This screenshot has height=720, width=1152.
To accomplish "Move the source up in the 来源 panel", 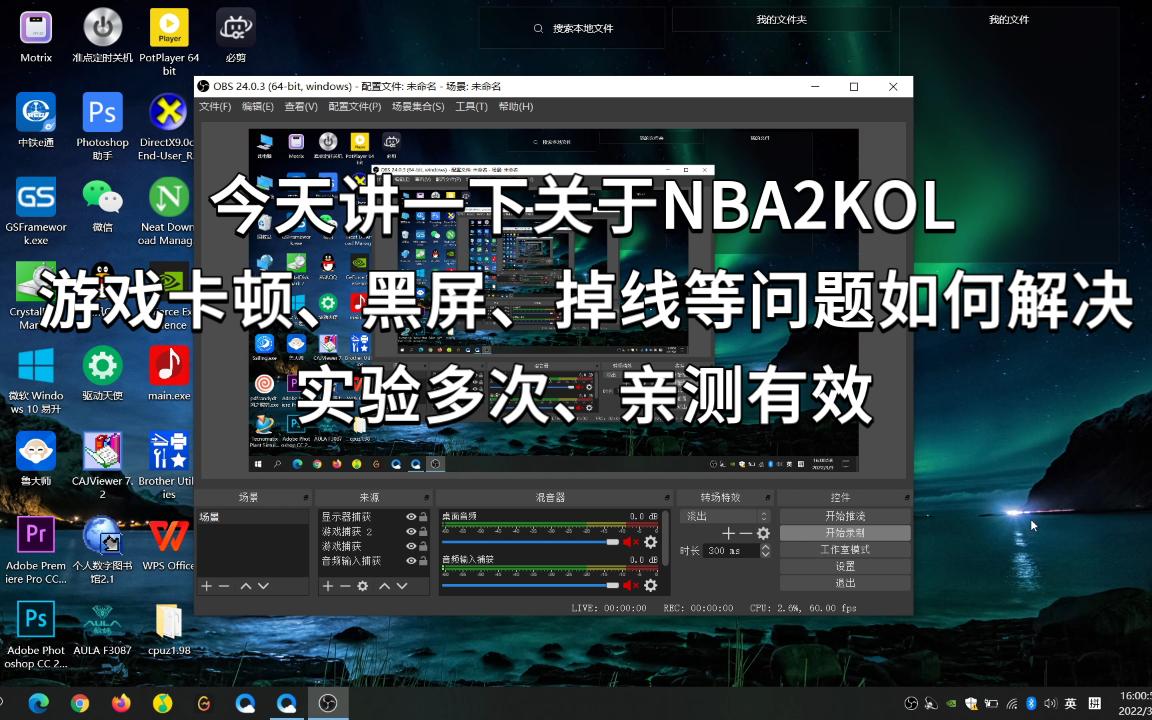I will (384, 586).
